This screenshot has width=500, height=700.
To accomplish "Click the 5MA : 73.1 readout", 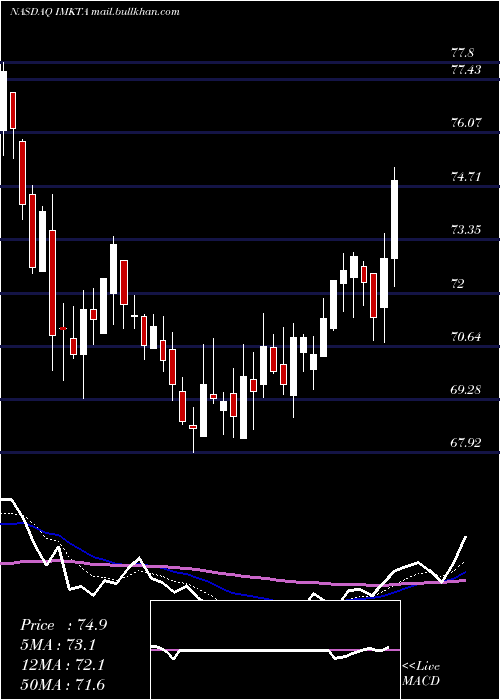I will point(58,645).
